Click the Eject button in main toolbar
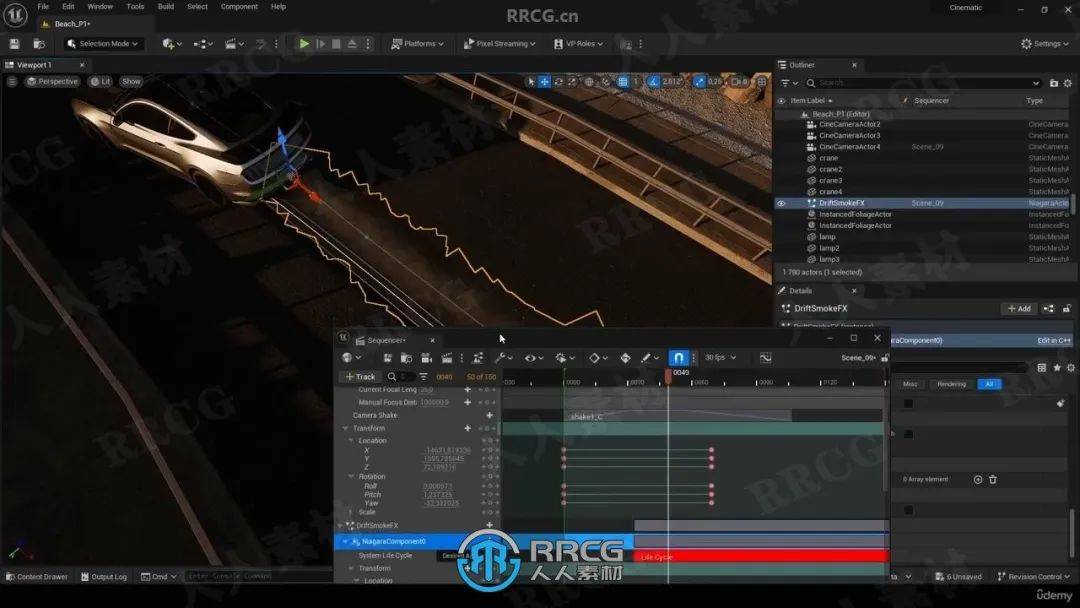The image size is (1080, 608). click(352, 43)
